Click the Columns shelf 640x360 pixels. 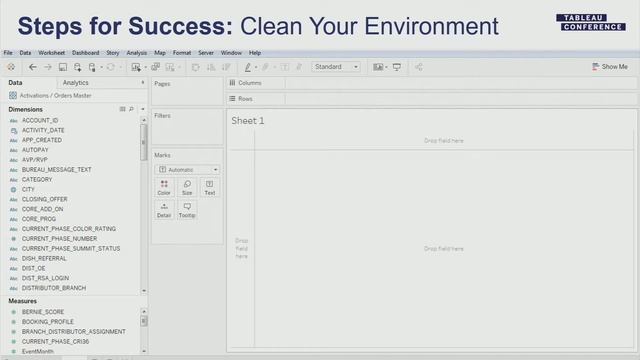pyautogui.click(x=431, y=83)
